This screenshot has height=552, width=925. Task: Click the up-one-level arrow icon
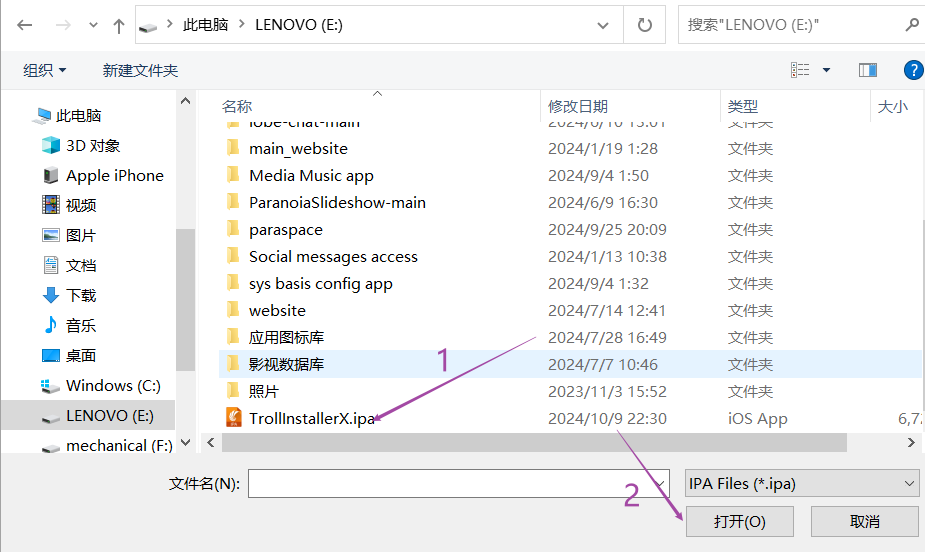click(119, 25)
